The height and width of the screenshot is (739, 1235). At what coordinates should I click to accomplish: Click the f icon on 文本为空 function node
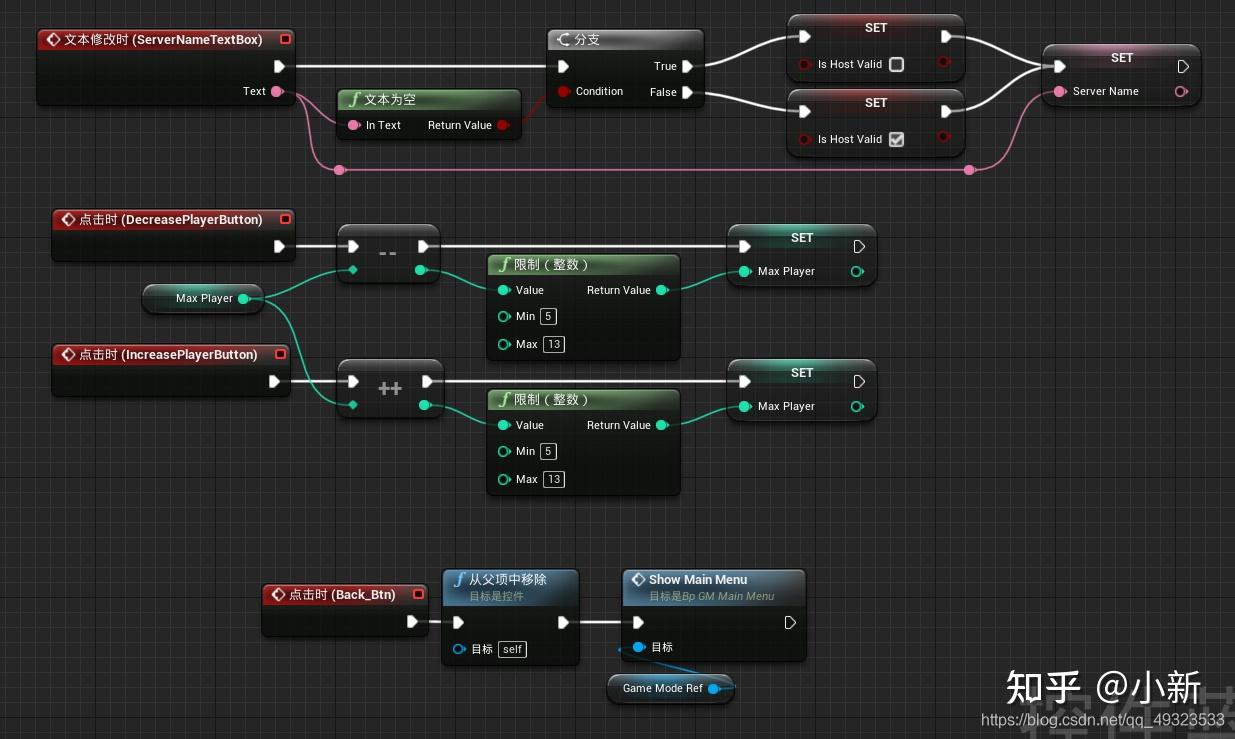[357, 99]
